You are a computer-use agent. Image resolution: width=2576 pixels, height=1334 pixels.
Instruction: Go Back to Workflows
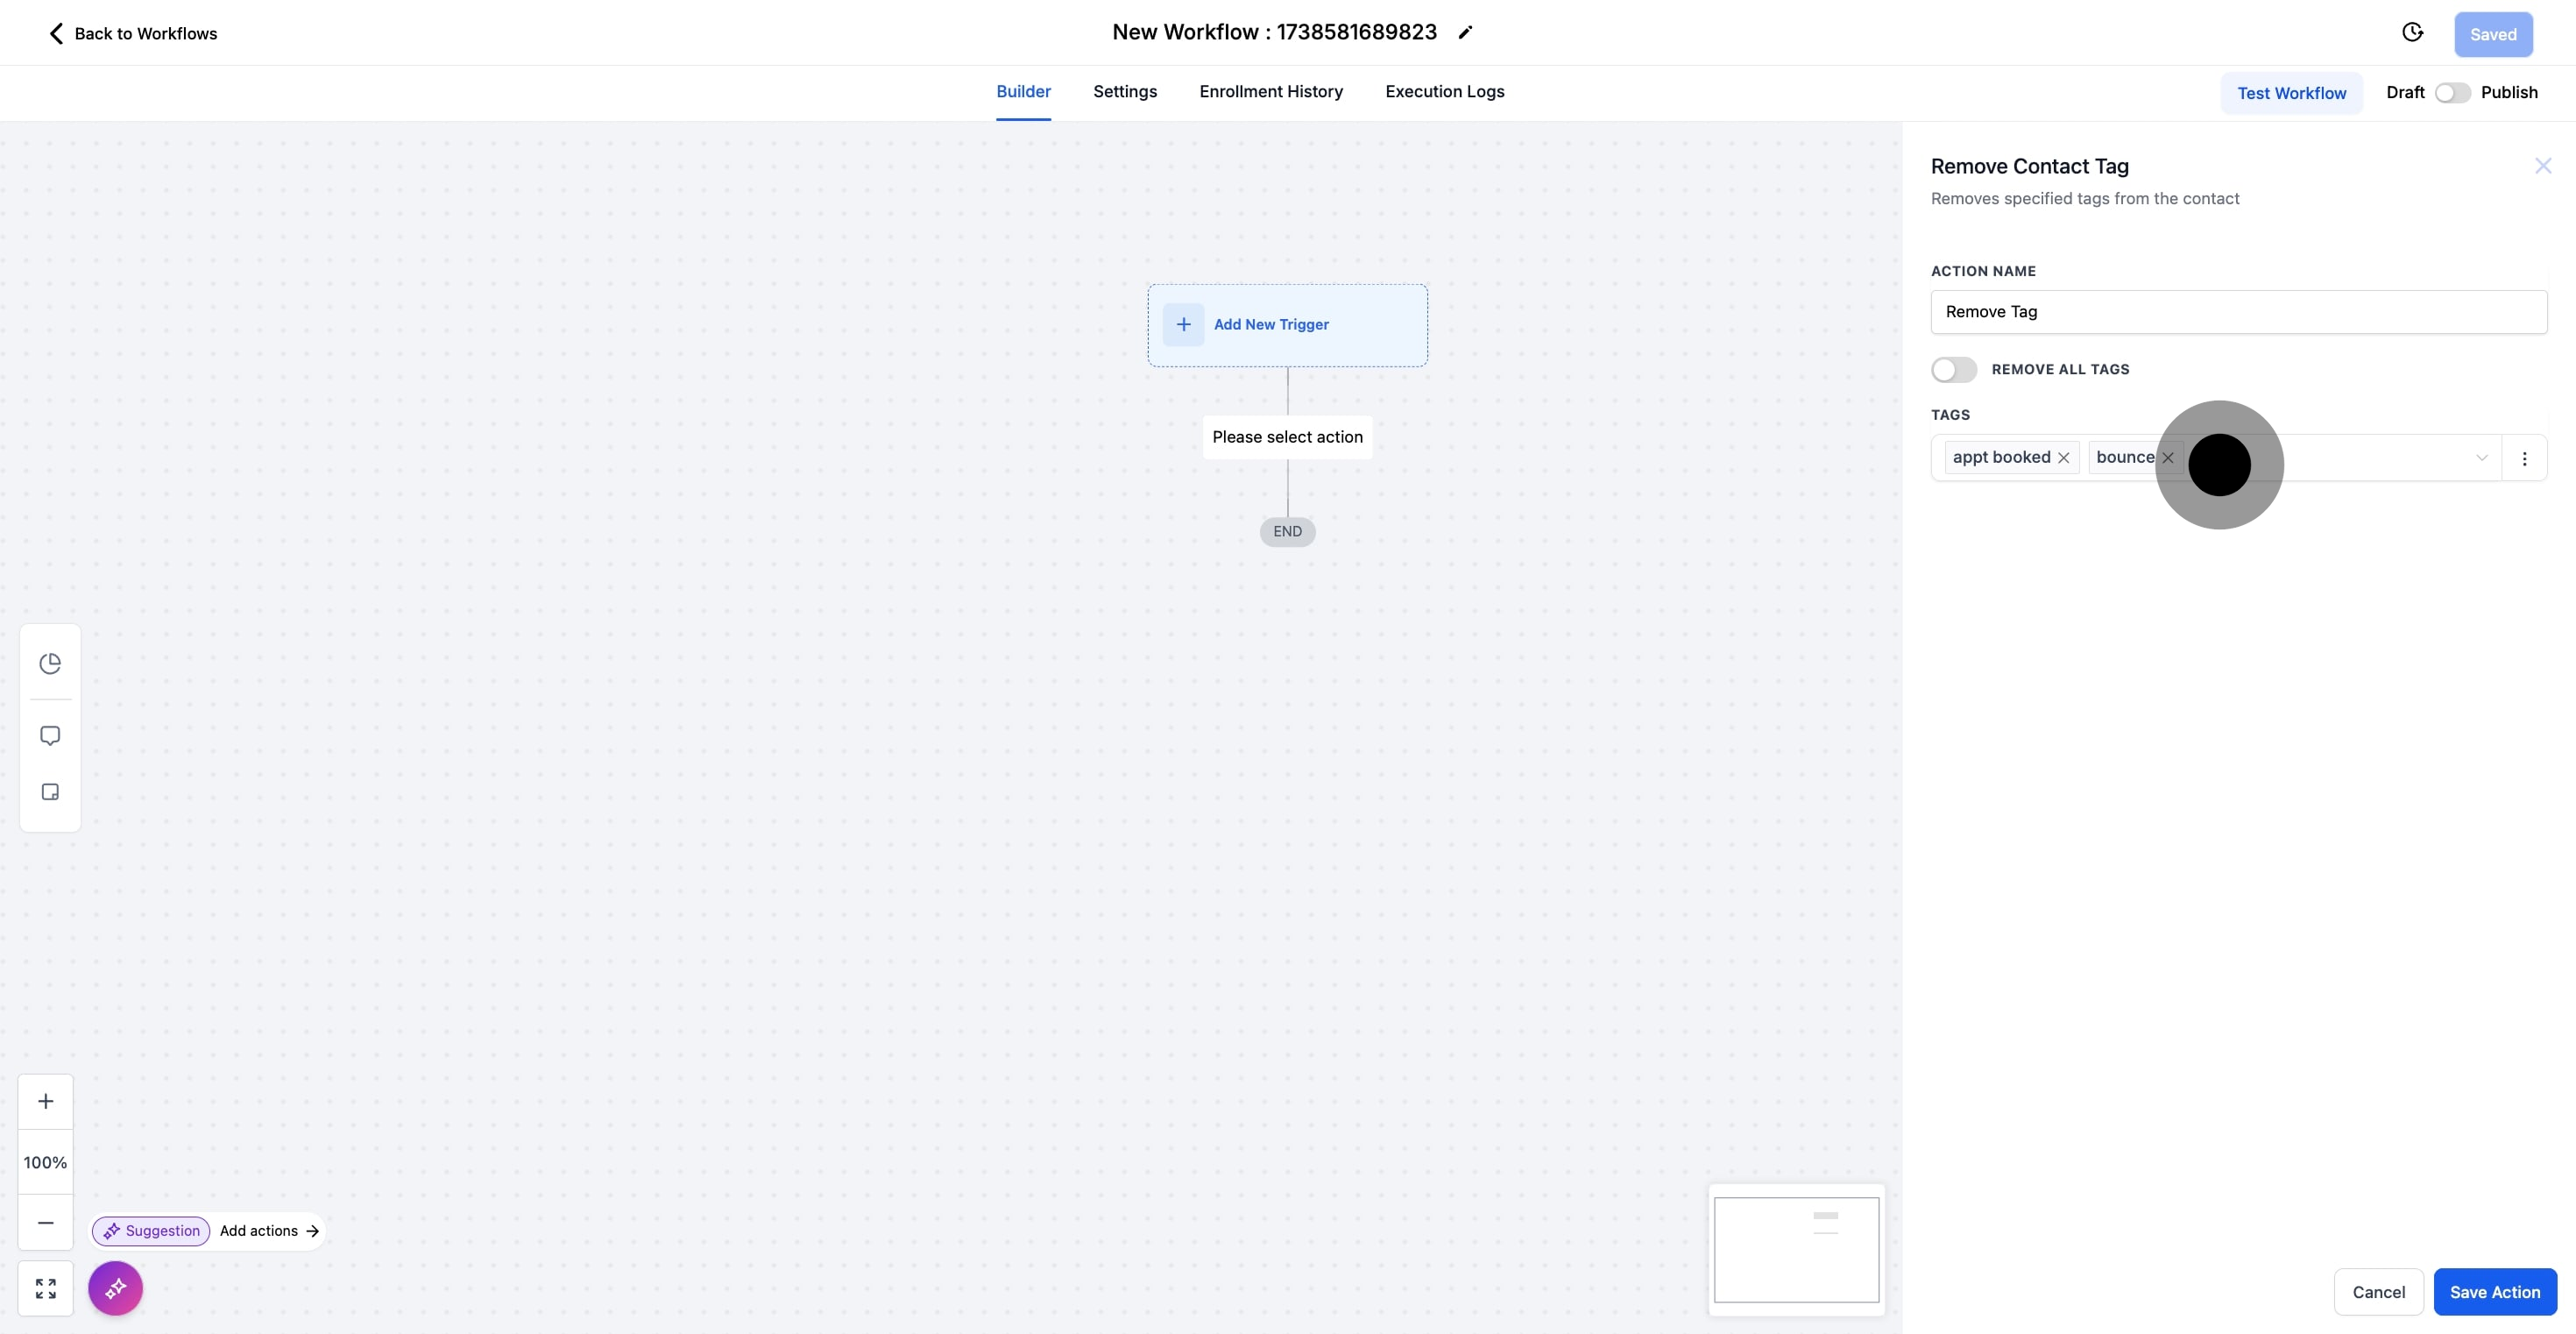(133, 34)
